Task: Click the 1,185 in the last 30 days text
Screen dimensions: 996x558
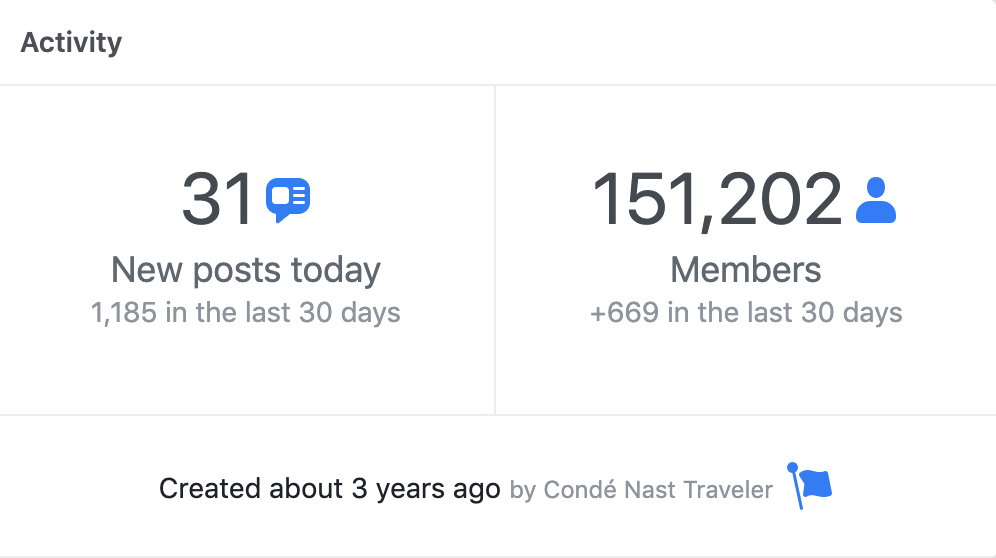Action: 246,313
